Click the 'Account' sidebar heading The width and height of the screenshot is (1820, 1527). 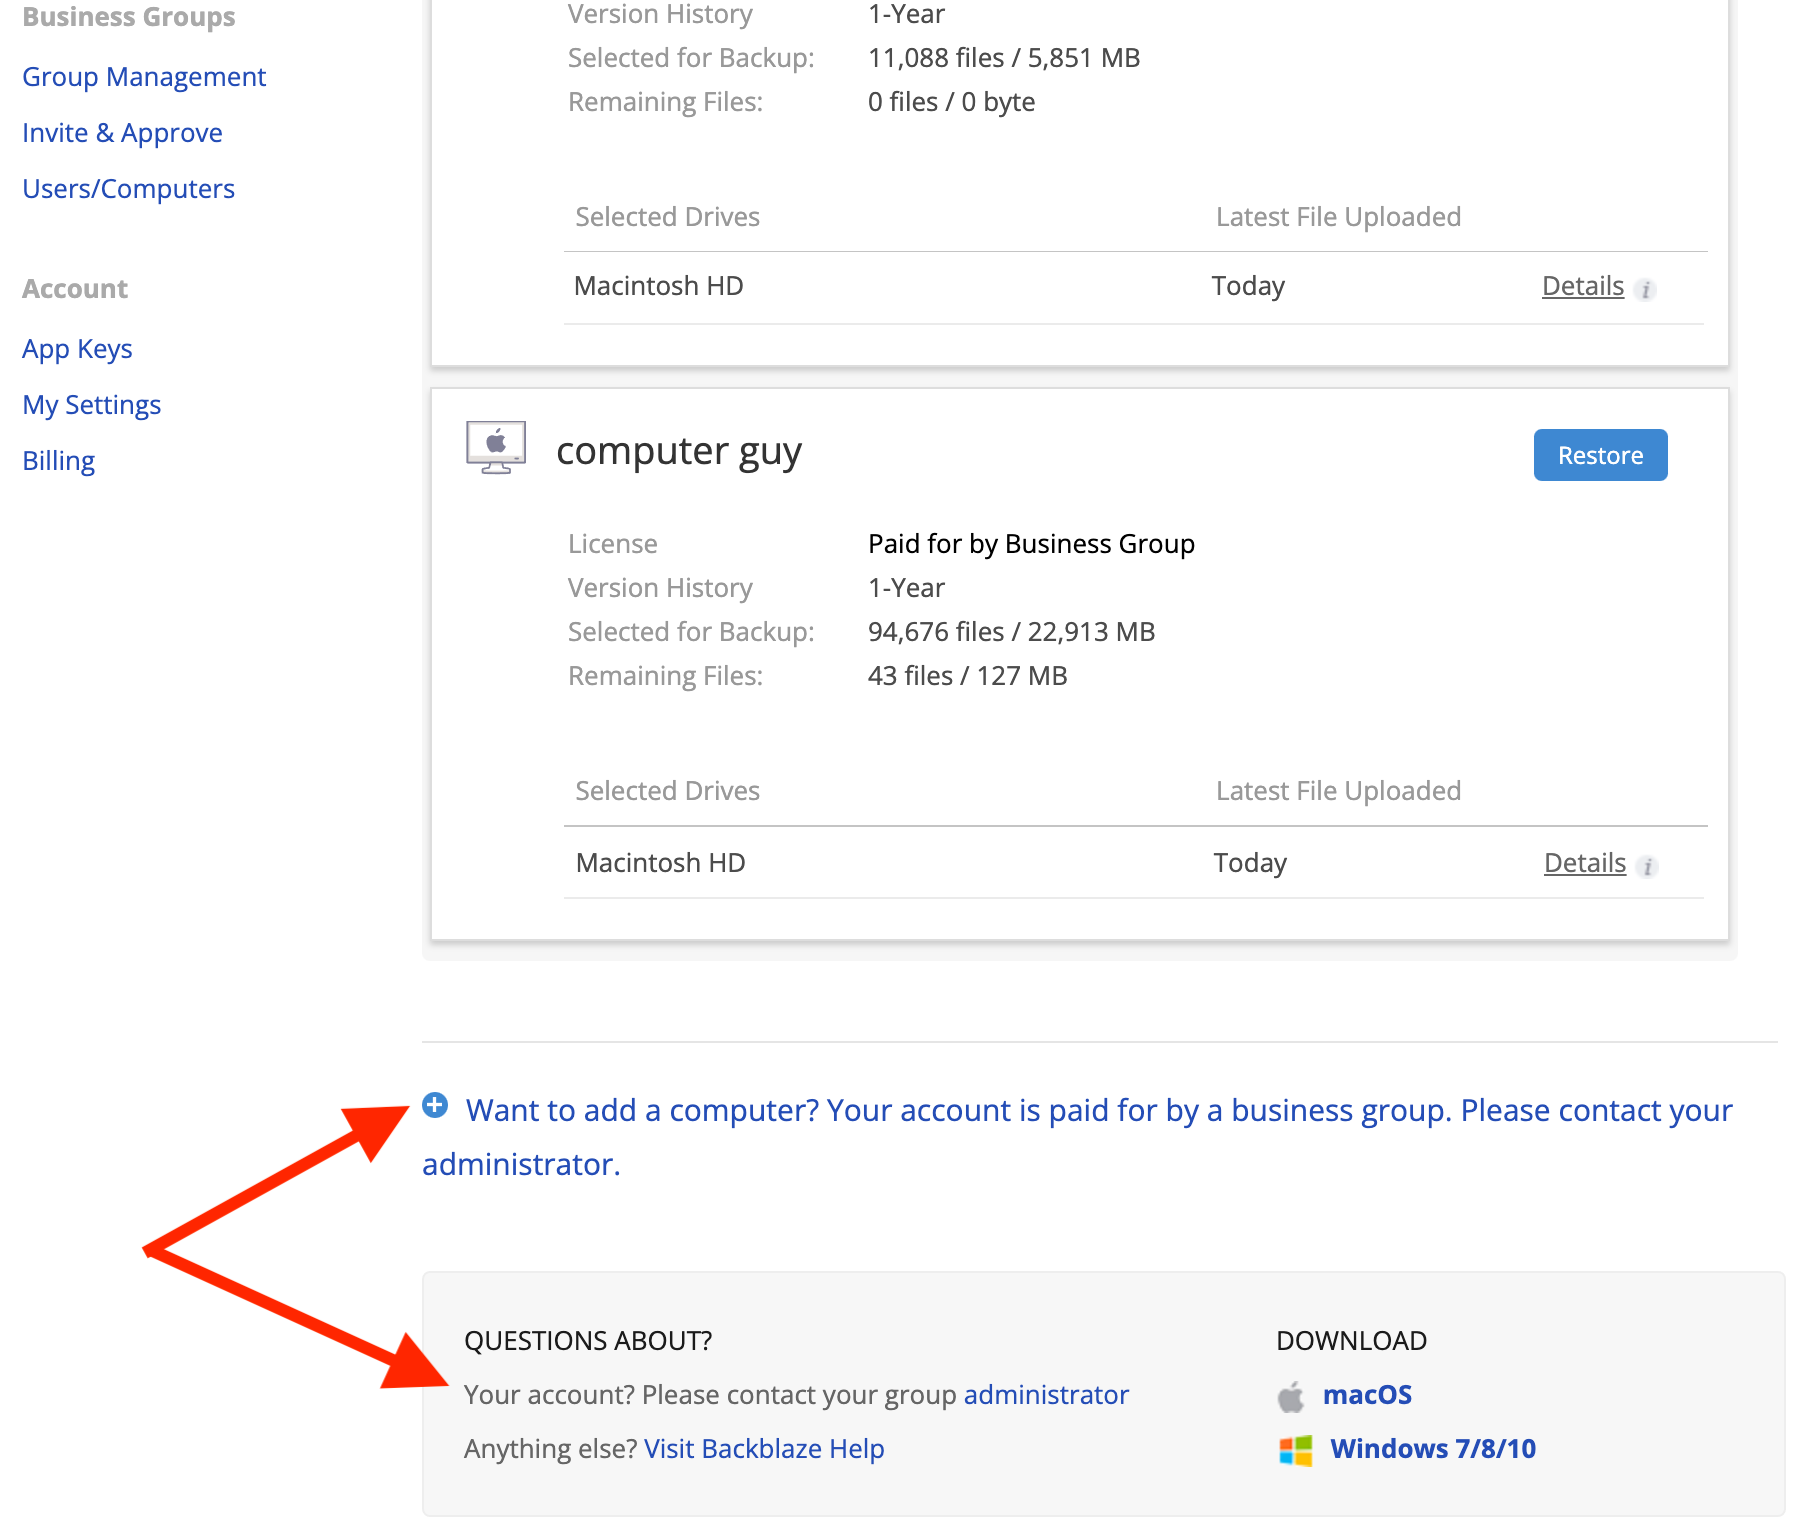[75, 289]
